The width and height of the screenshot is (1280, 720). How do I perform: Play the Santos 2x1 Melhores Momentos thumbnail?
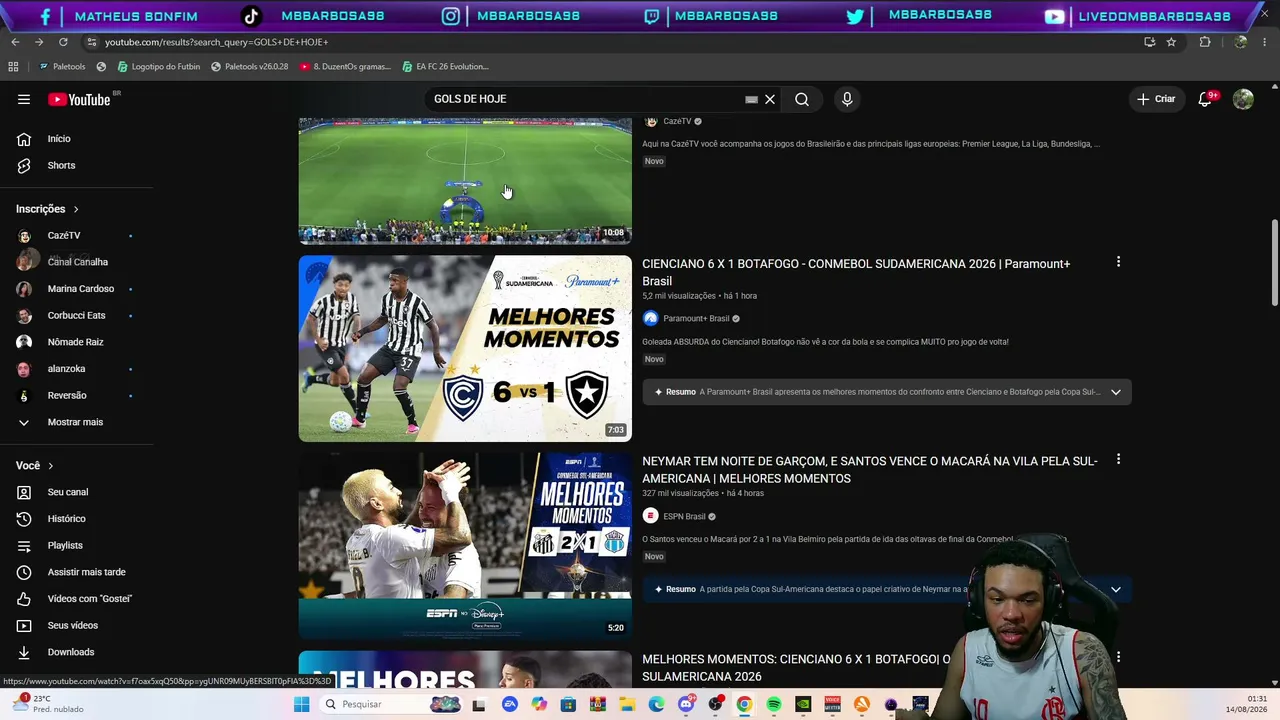click(465, 546)
